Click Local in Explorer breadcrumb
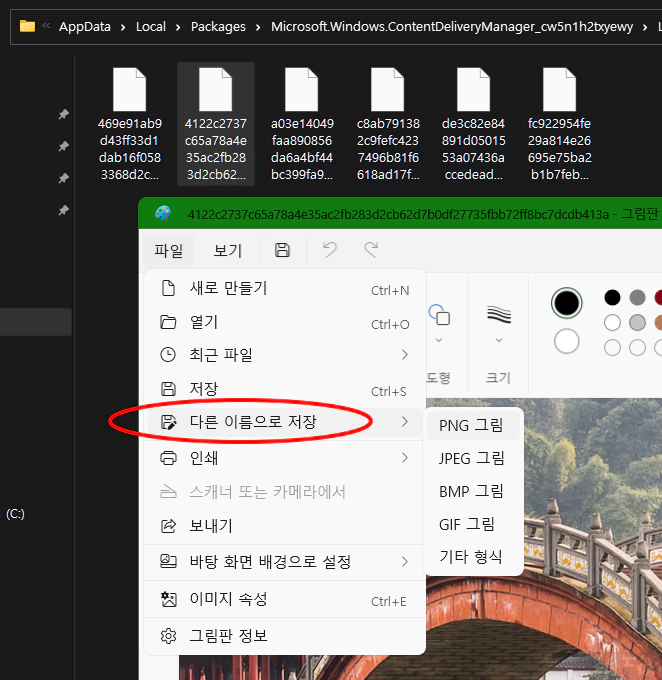The height and width of the screenshot is (680, 662). [x=151, y=27]
